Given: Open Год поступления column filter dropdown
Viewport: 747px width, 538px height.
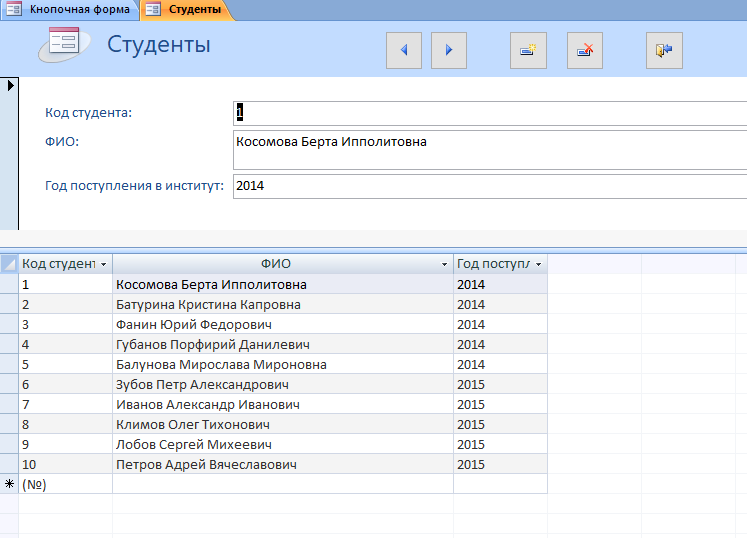Looking at the screenshot, I should tap(538, 264).
